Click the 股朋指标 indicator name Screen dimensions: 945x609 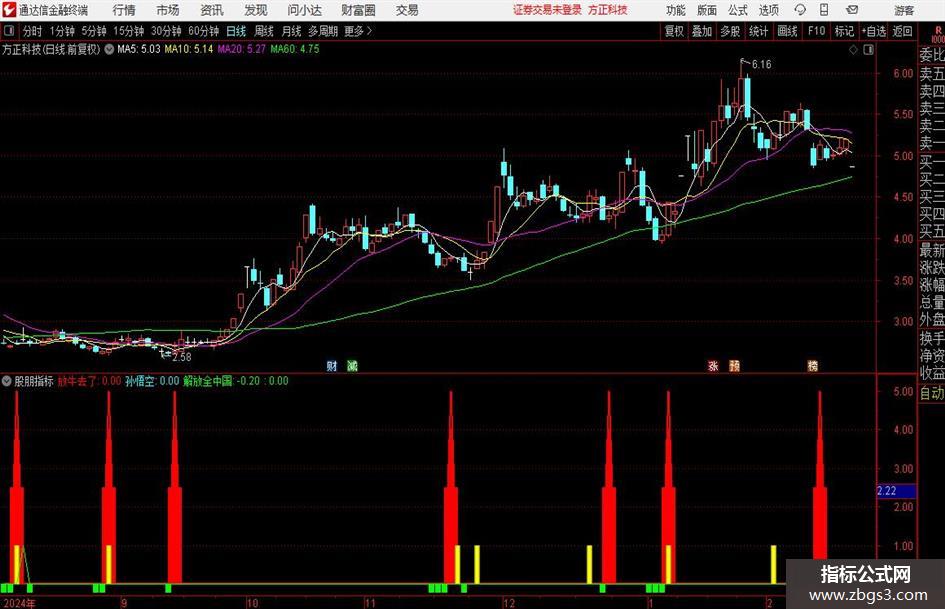click(x=34, y=381)
